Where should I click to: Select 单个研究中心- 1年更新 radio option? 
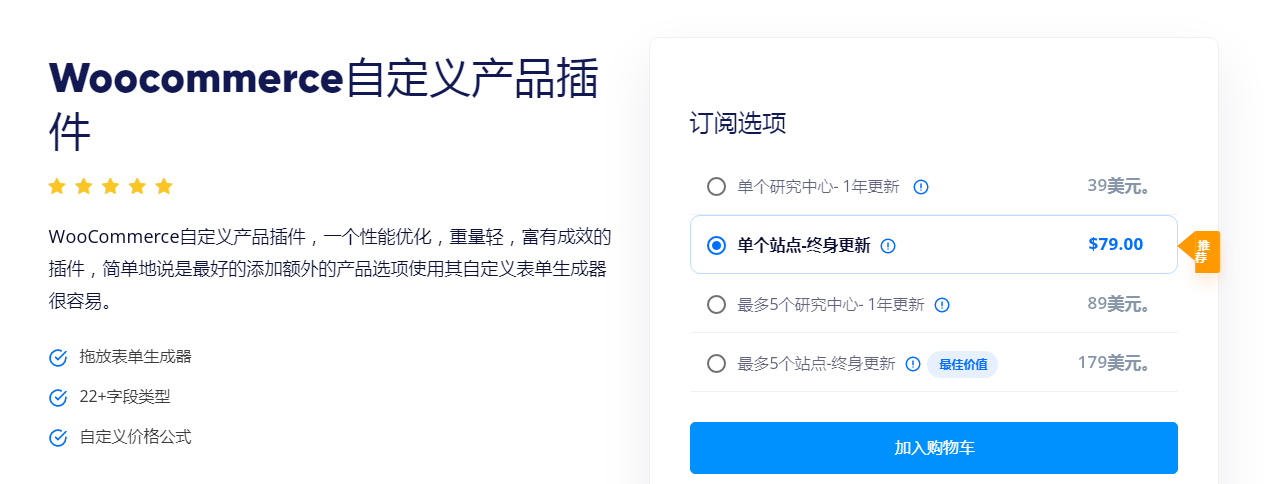[716, 186]
